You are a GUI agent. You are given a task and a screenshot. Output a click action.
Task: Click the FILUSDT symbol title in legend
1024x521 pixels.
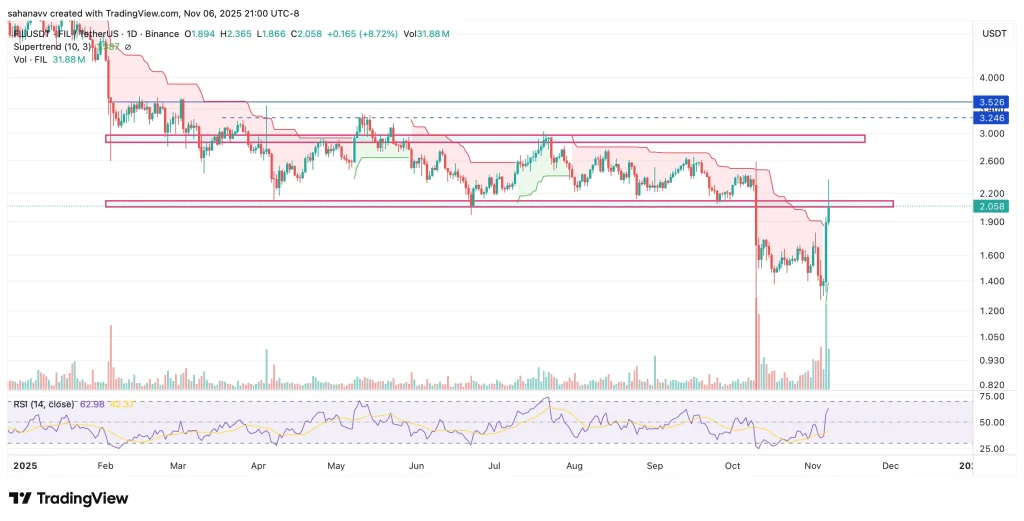coord(40,33)
